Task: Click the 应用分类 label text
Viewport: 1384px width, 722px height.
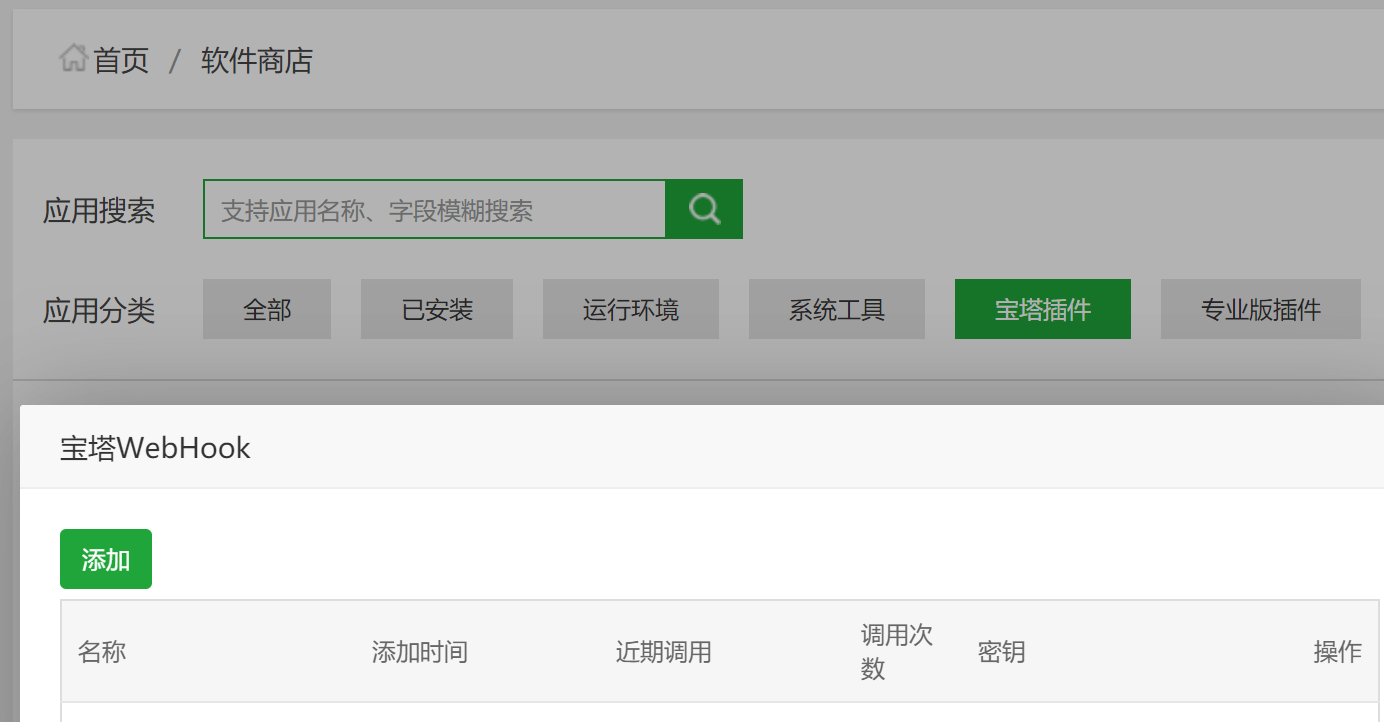Action: click(99, 311)
